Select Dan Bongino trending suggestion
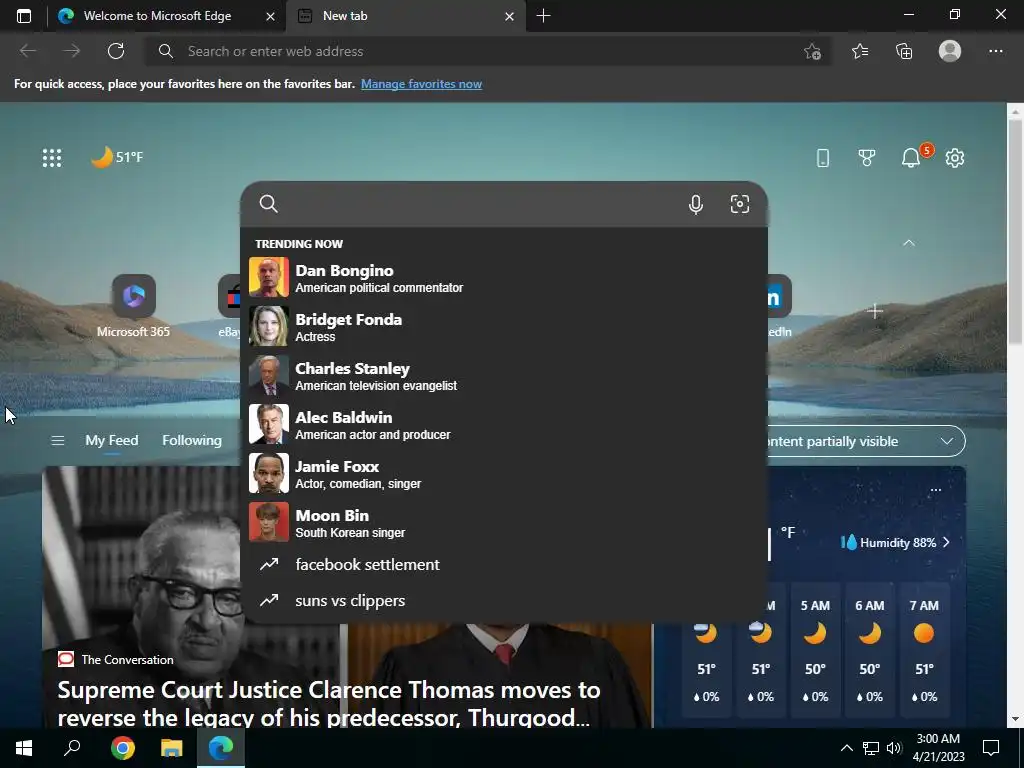The height and width of the screenshot is (768, 1024). click(x=503, y=278)
